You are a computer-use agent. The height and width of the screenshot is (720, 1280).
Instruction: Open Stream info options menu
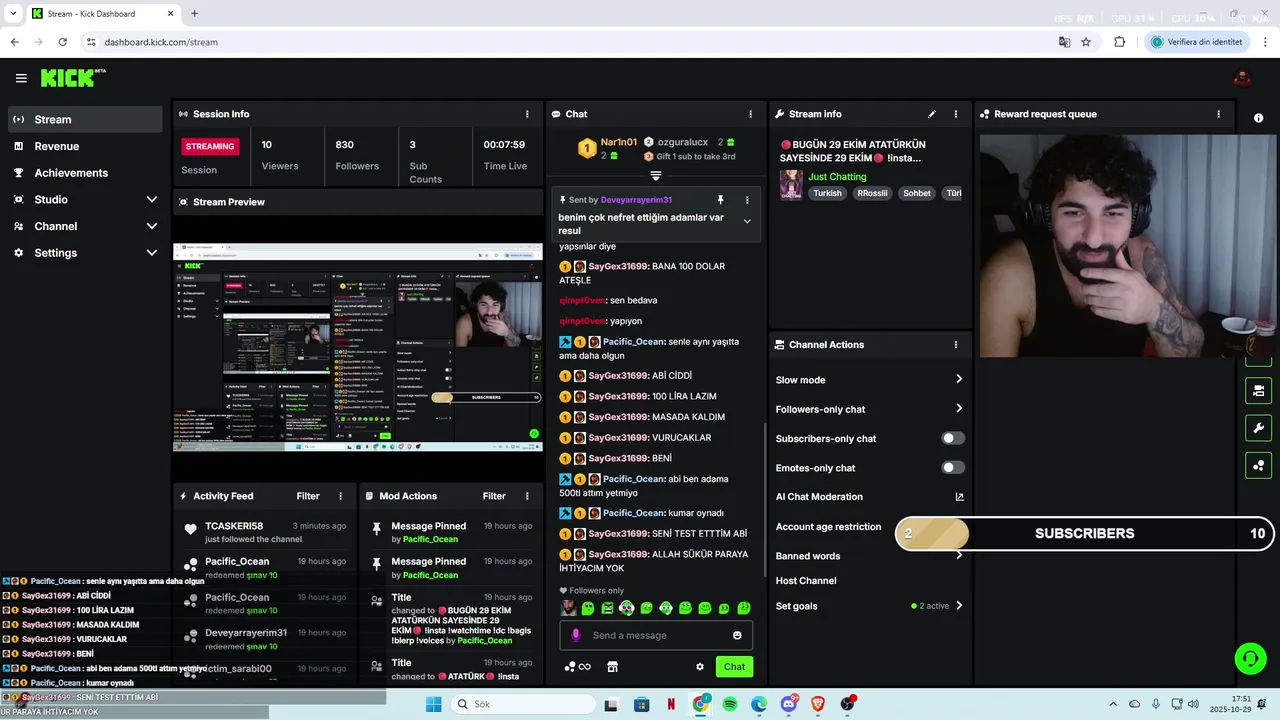pos(955,114)
